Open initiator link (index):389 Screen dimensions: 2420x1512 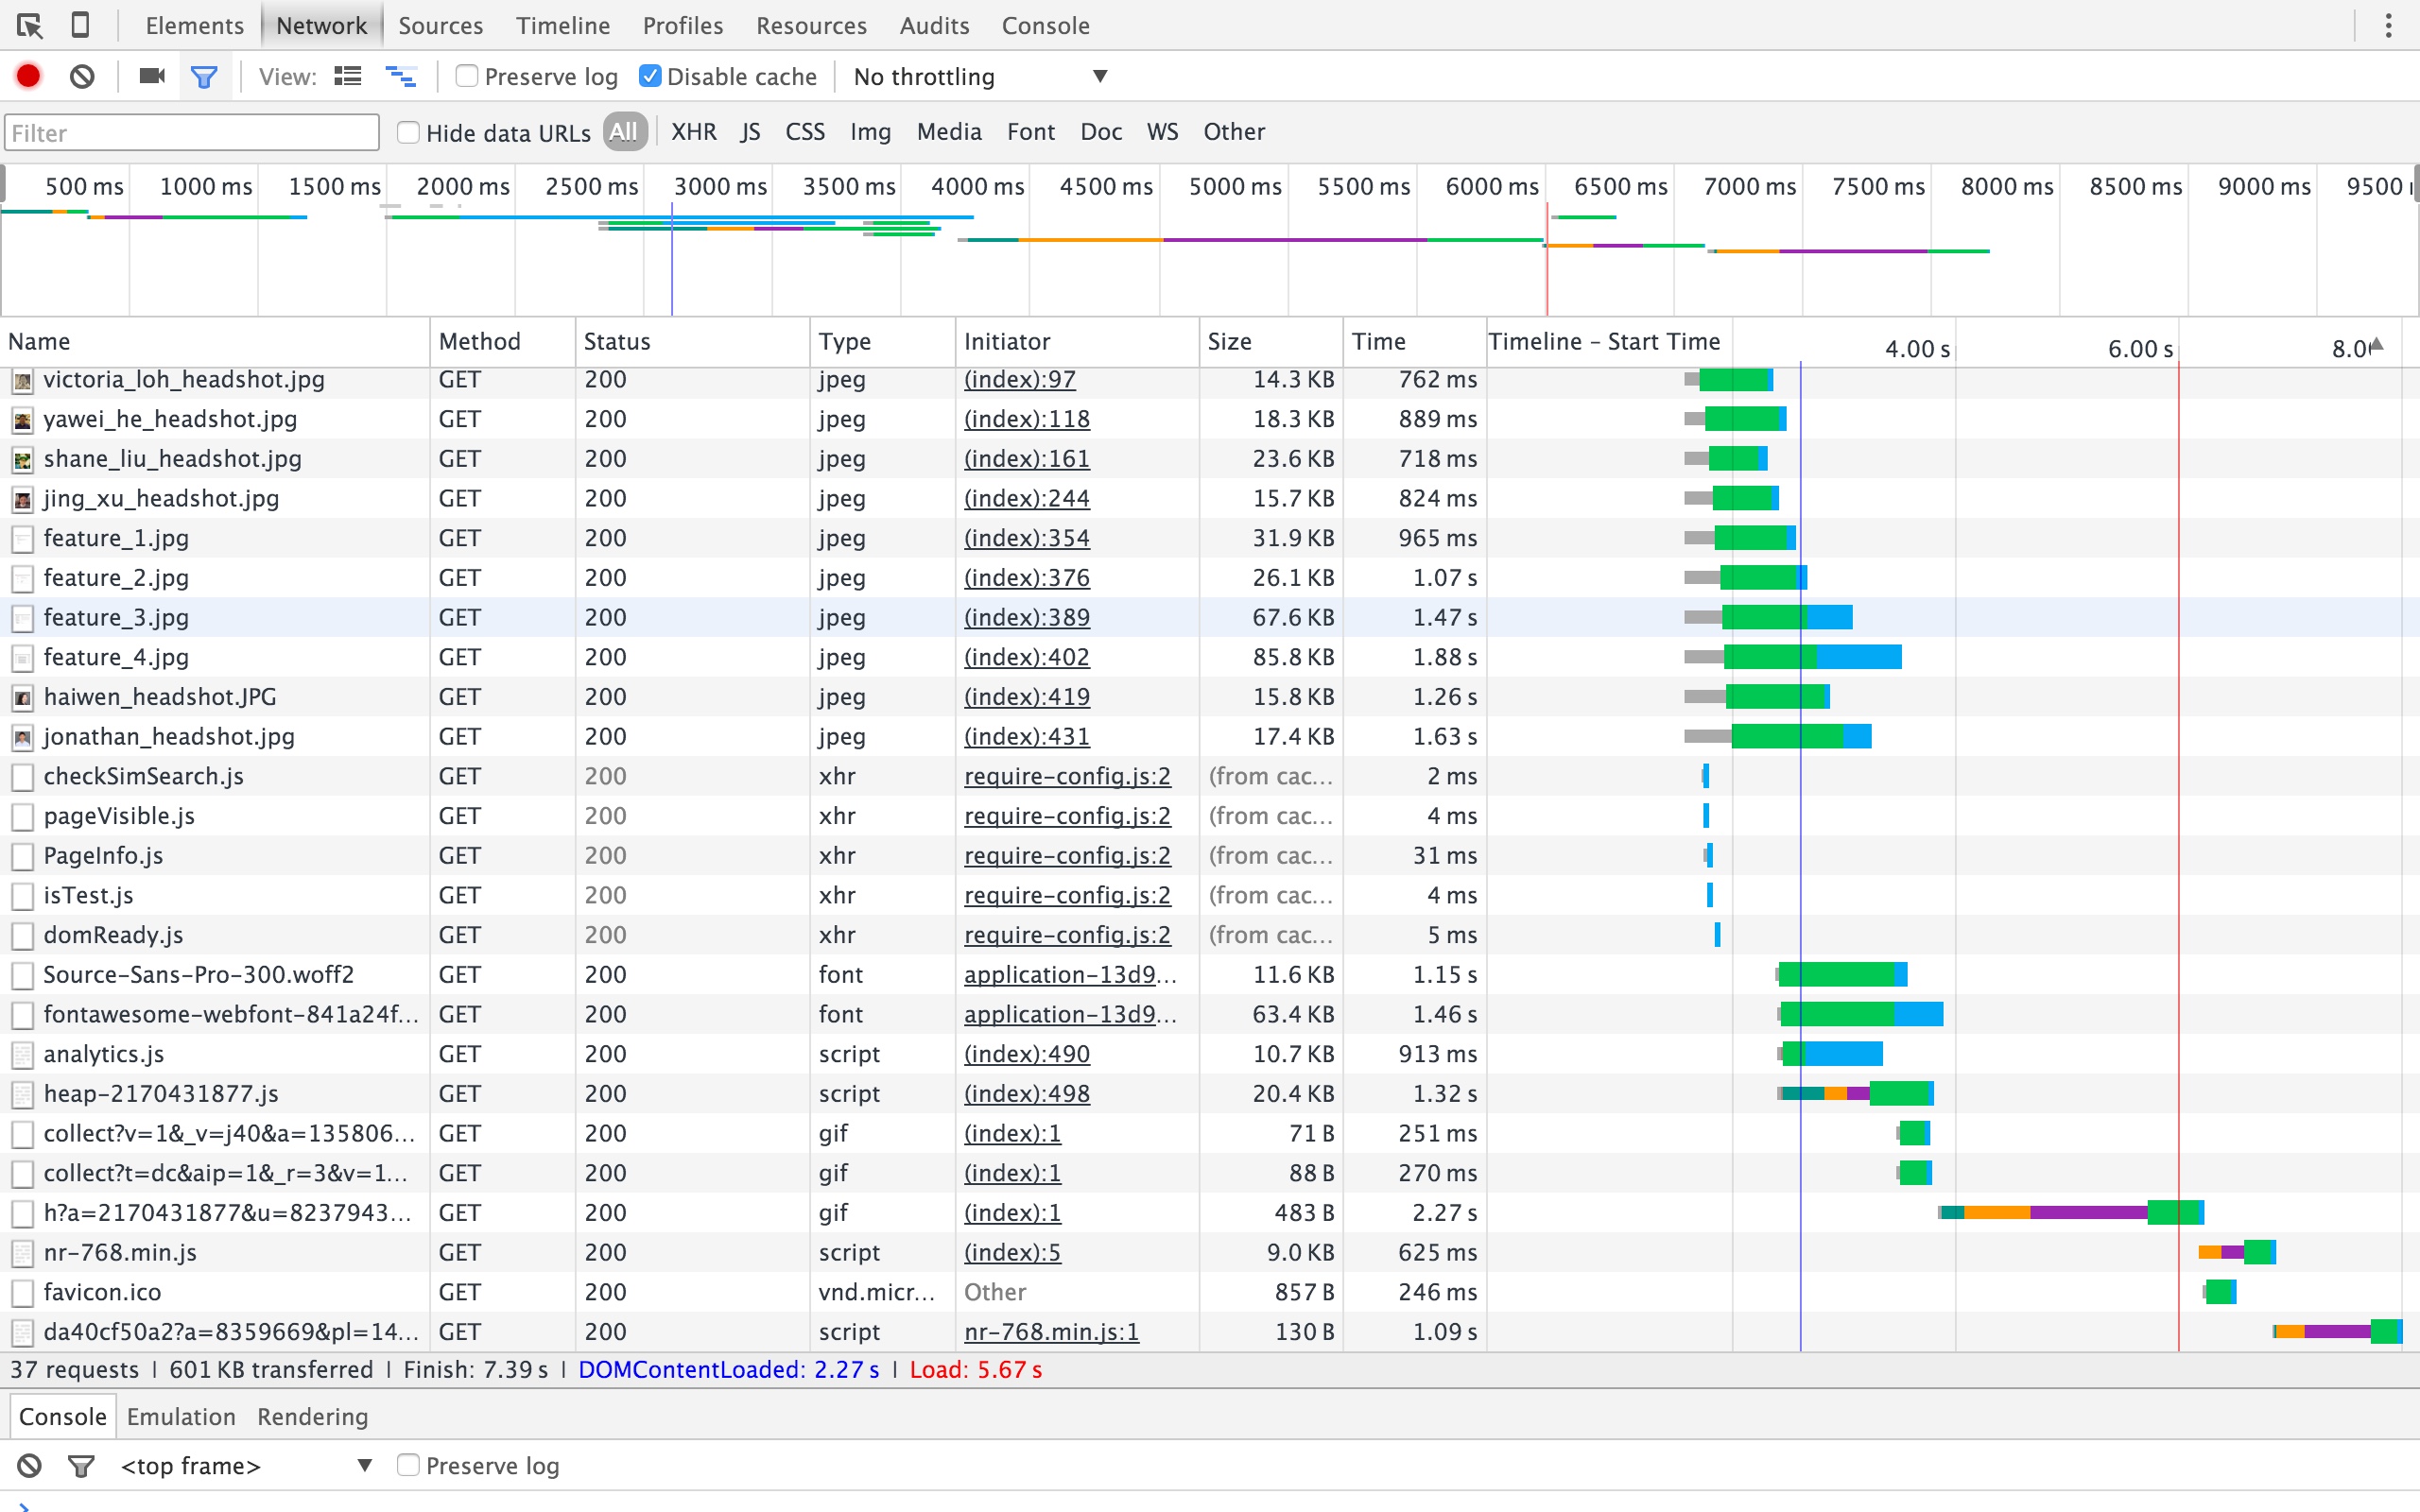(x=1027, y=617)
